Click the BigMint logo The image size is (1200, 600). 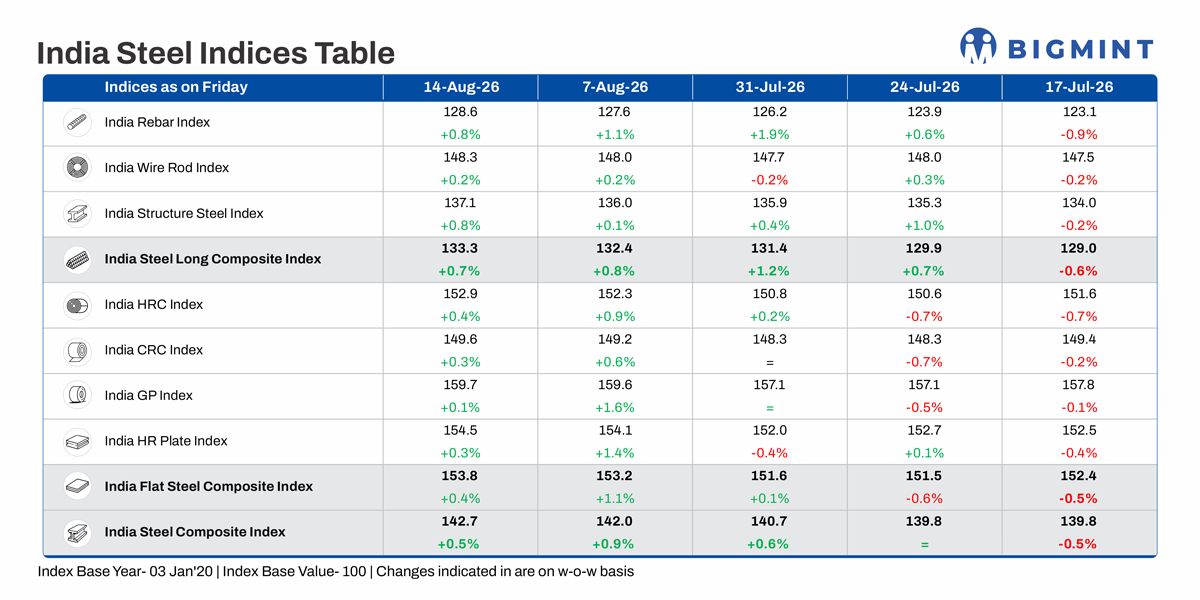pyautogui.click(x=1056, y=47)
